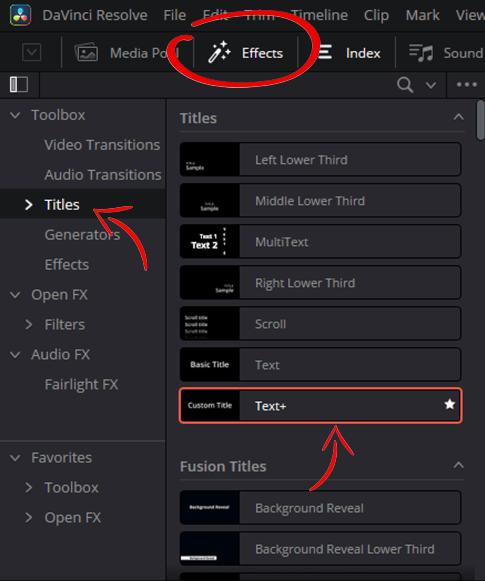The image size is (485, 581).
Task: Select Background Reveal Fusion title
Action: (320, 508)
